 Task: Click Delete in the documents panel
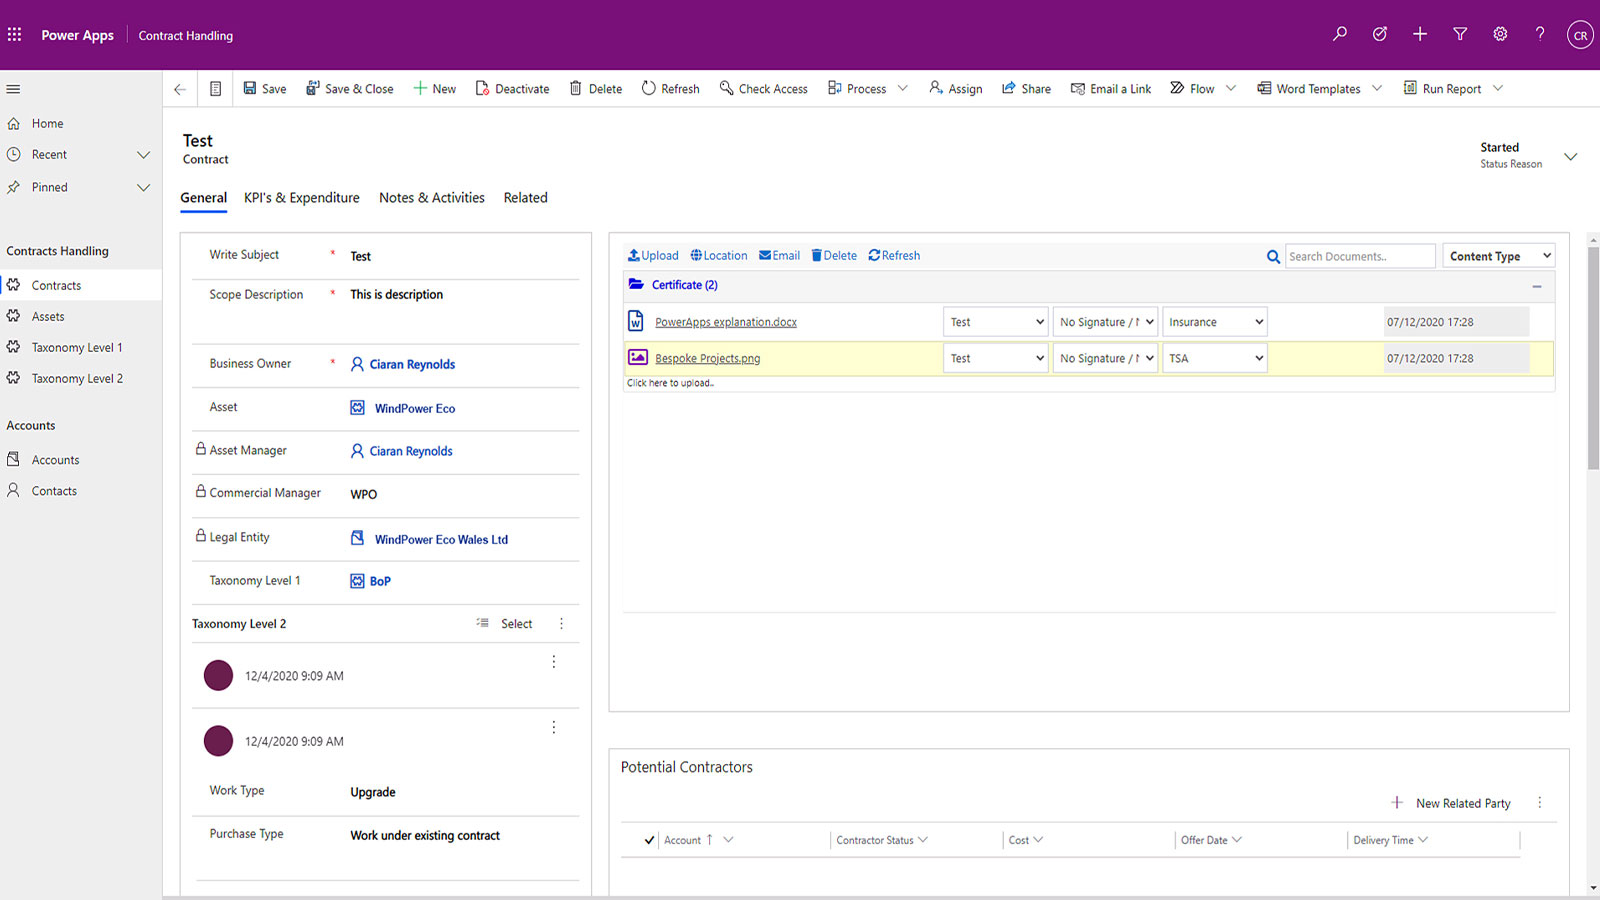click(834, 256)
